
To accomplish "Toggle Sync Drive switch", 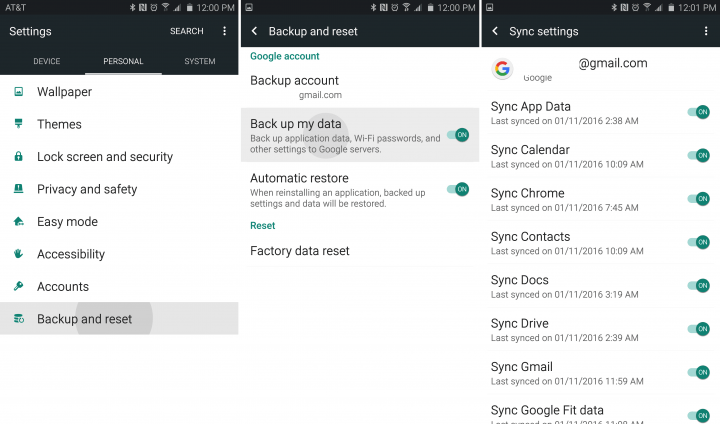I will click(x=698, y=329).
